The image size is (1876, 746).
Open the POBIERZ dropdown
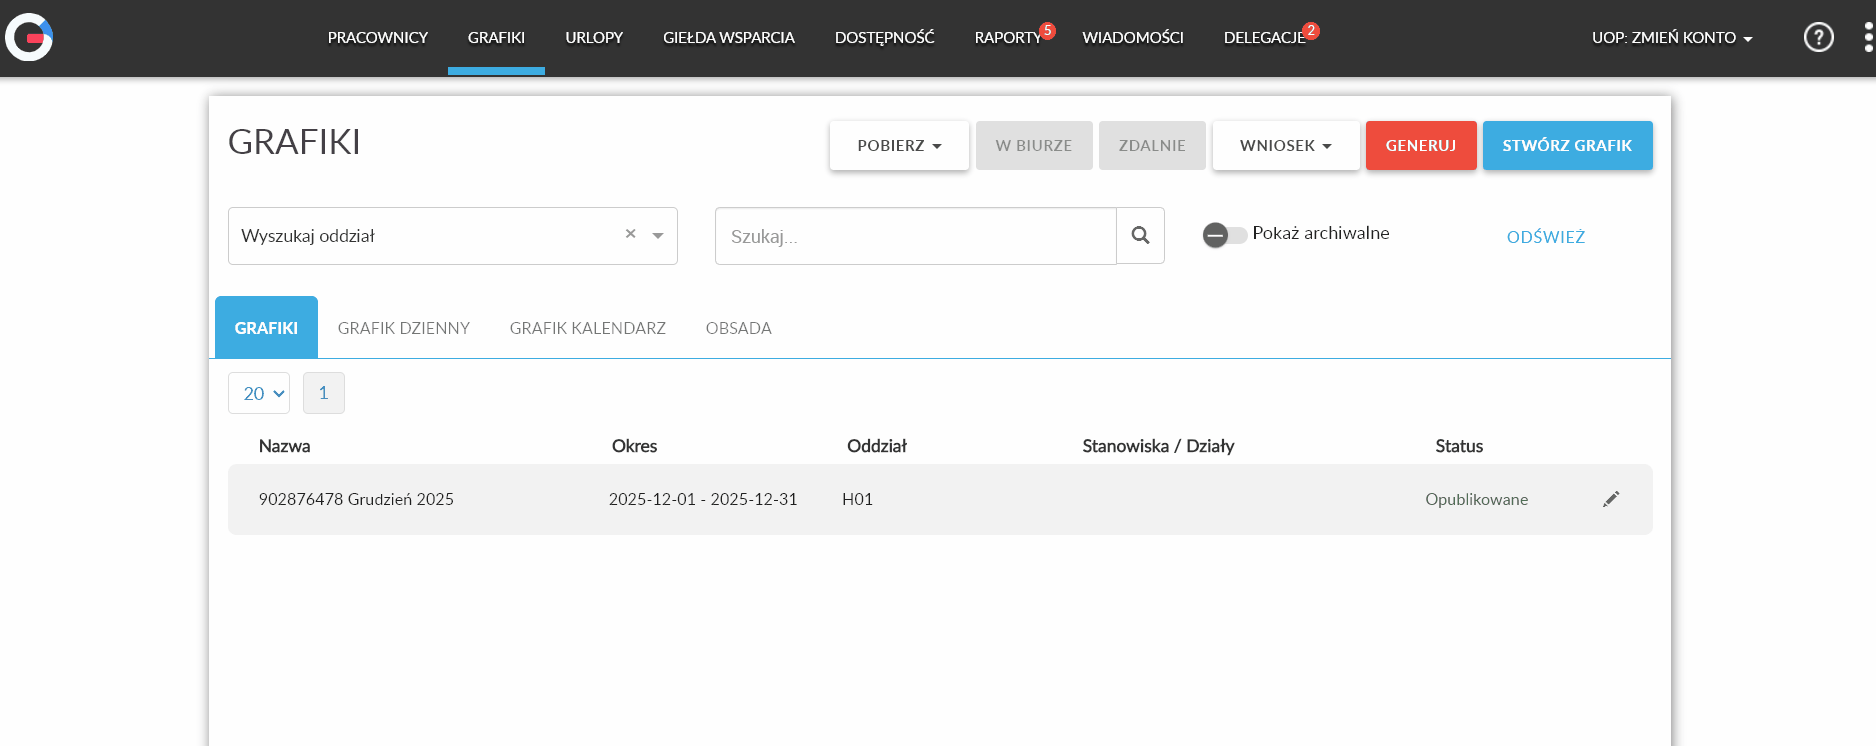(x=898, y=146)
